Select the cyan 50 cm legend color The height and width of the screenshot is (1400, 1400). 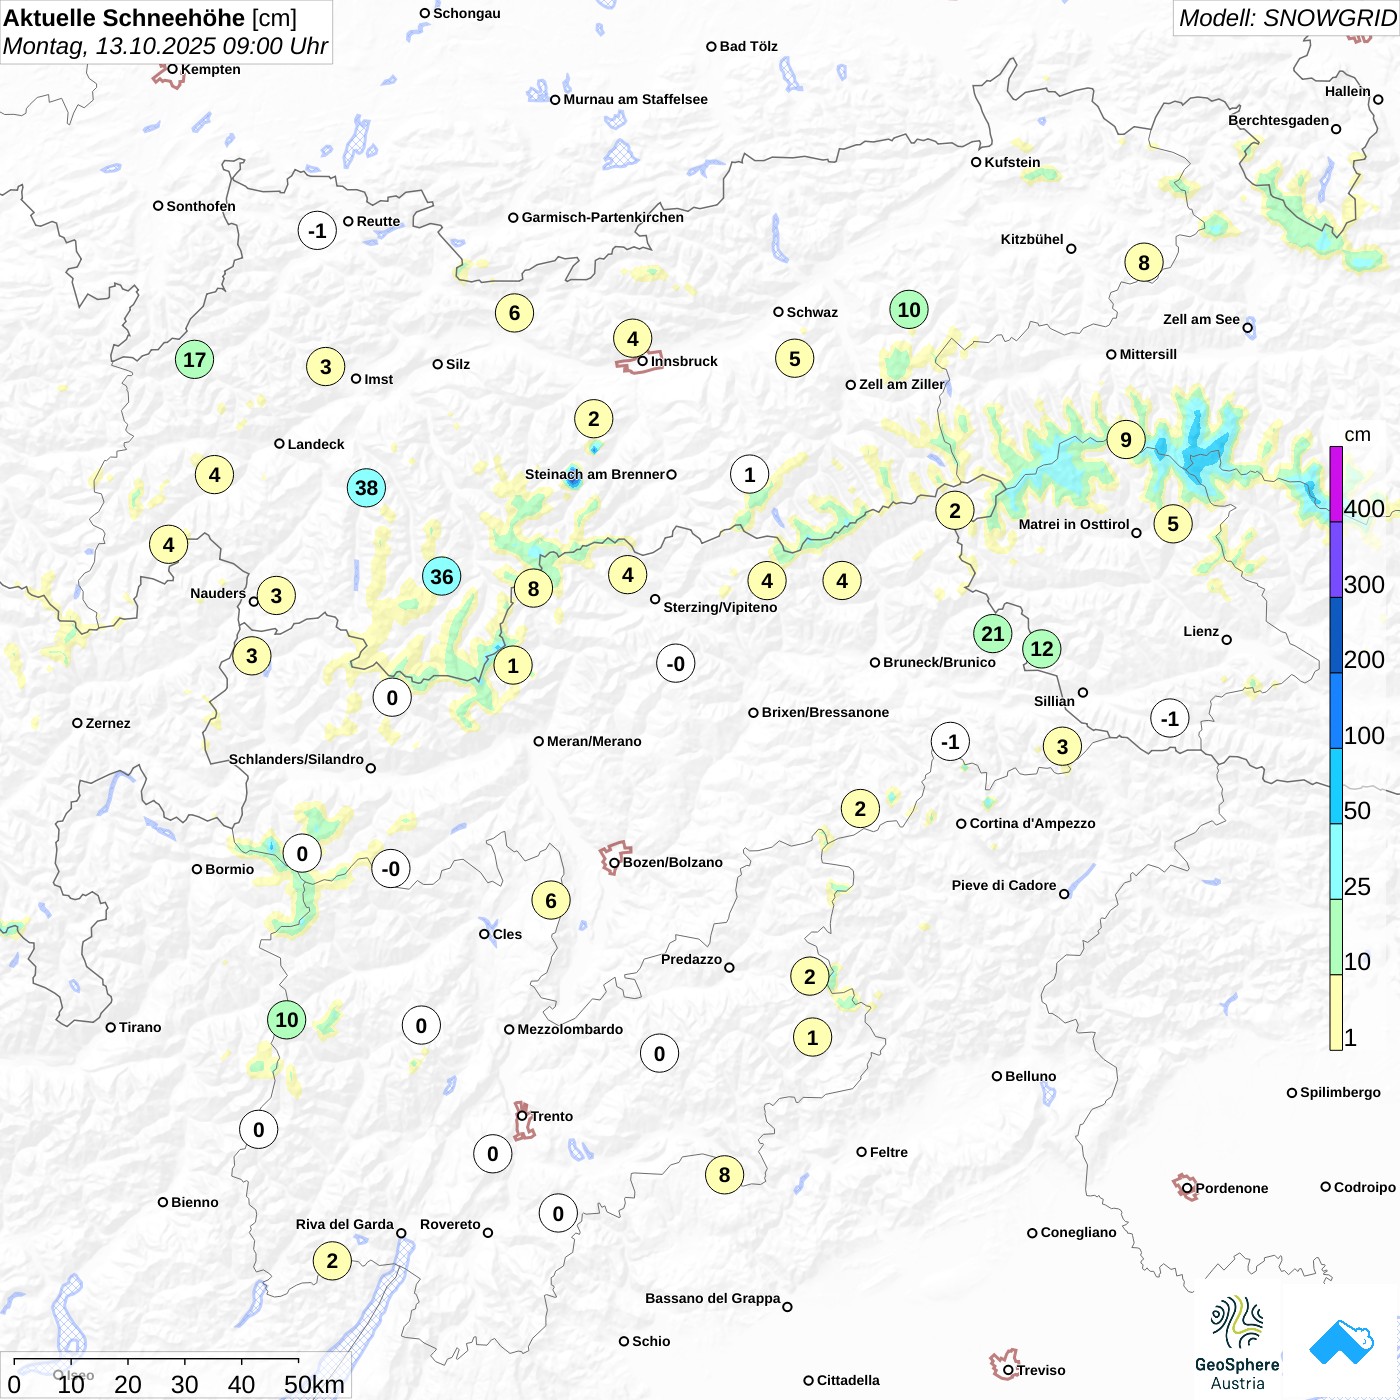tap(1336, 786)
